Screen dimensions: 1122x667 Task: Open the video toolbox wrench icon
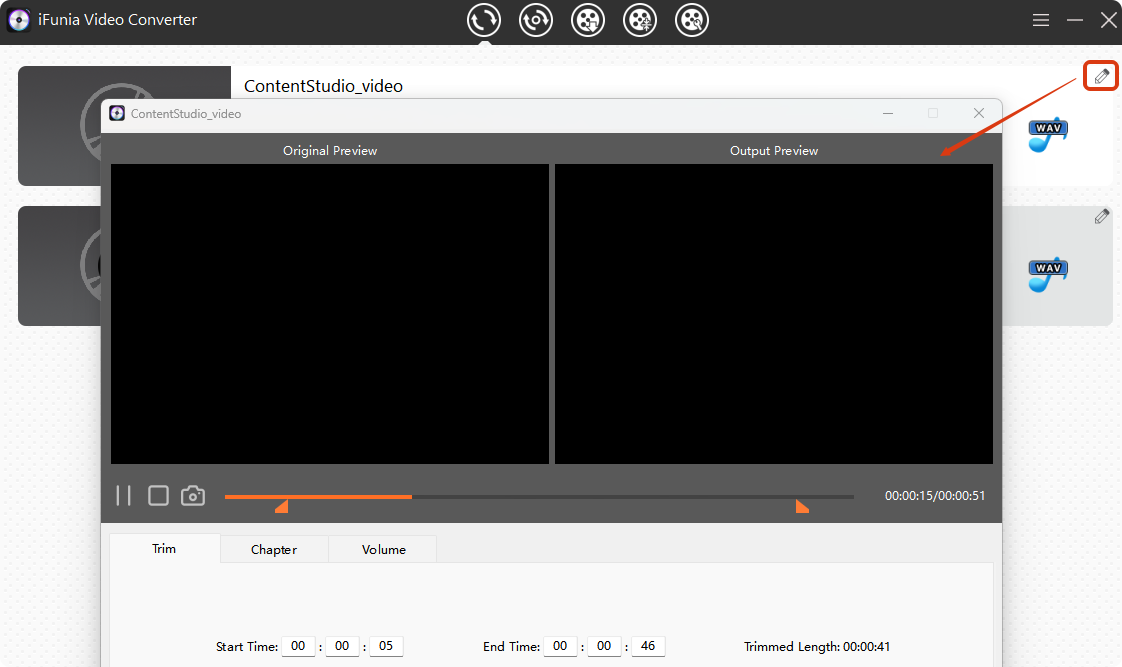tap(692, 20)
